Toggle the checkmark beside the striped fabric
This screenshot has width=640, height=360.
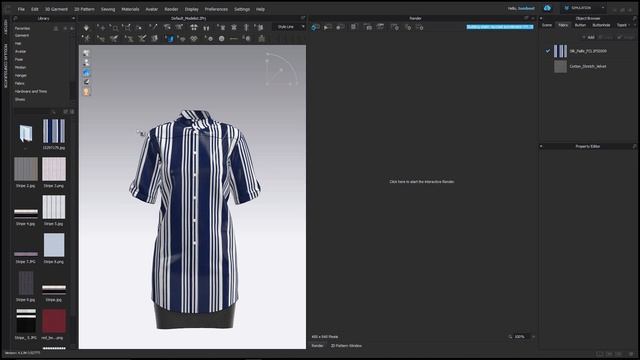pyautogui.click(x=548, y=51)
